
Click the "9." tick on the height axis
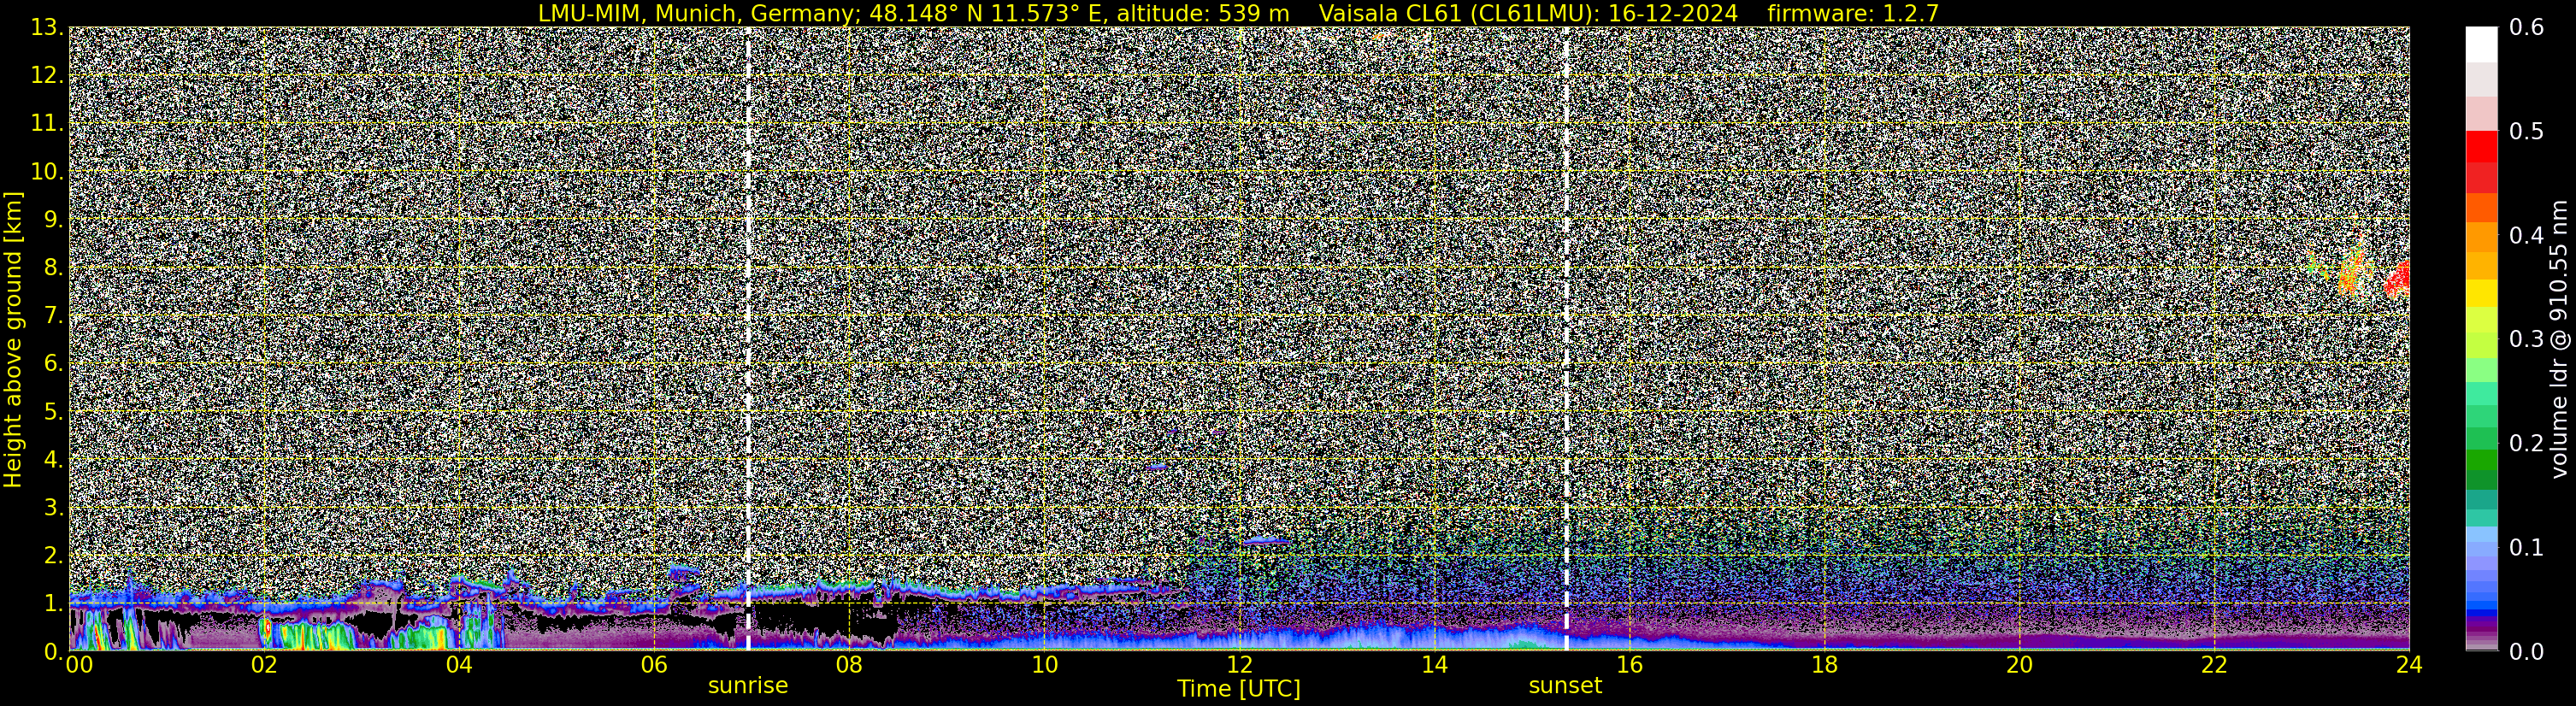53,219
